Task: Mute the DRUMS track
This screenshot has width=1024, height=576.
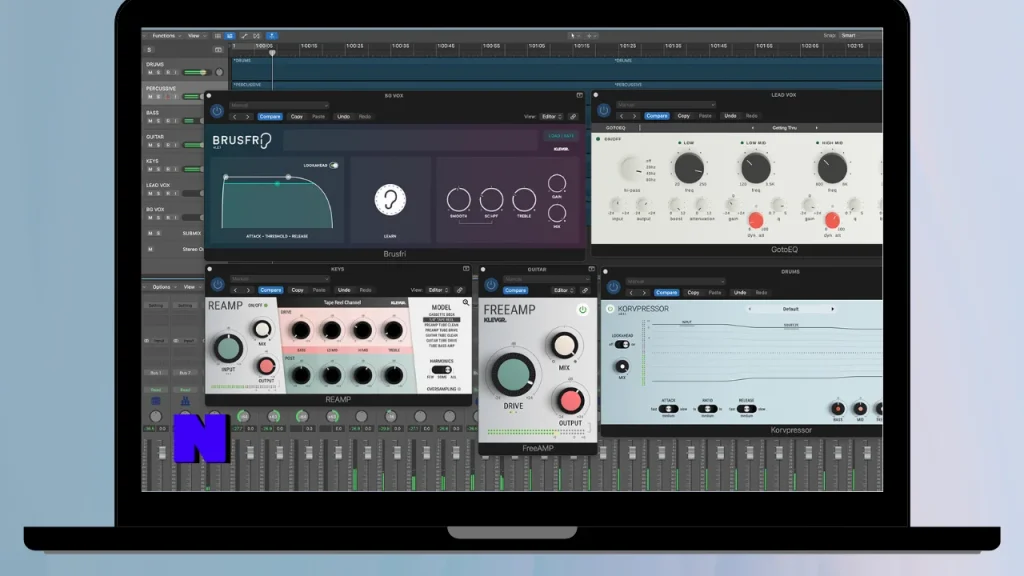Action: click(x=150, y=72)
